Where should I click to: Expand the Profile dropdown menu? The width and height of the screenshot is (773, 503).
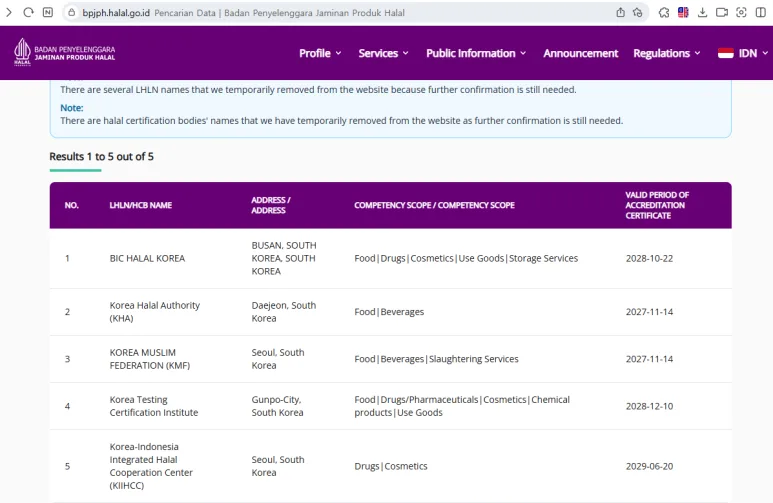320,53
